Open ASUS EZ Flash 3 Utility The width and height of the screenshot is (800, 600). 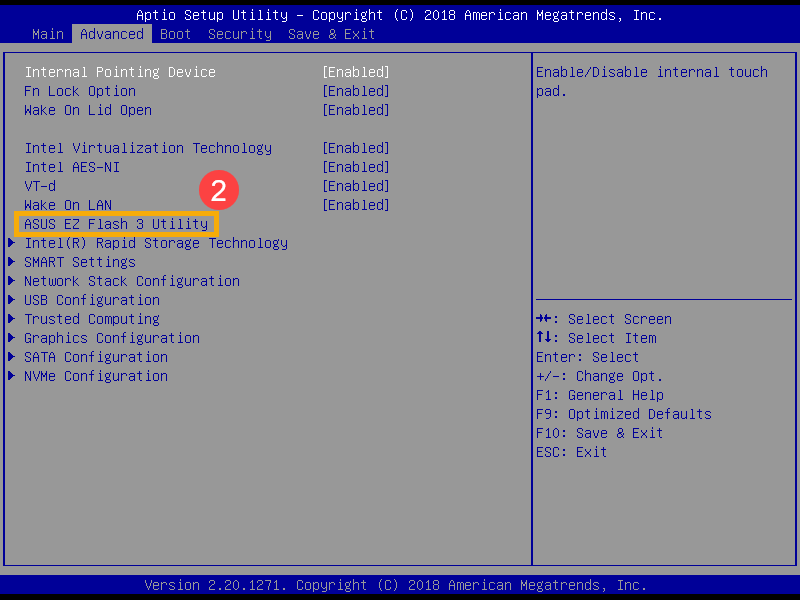point(116,224)
